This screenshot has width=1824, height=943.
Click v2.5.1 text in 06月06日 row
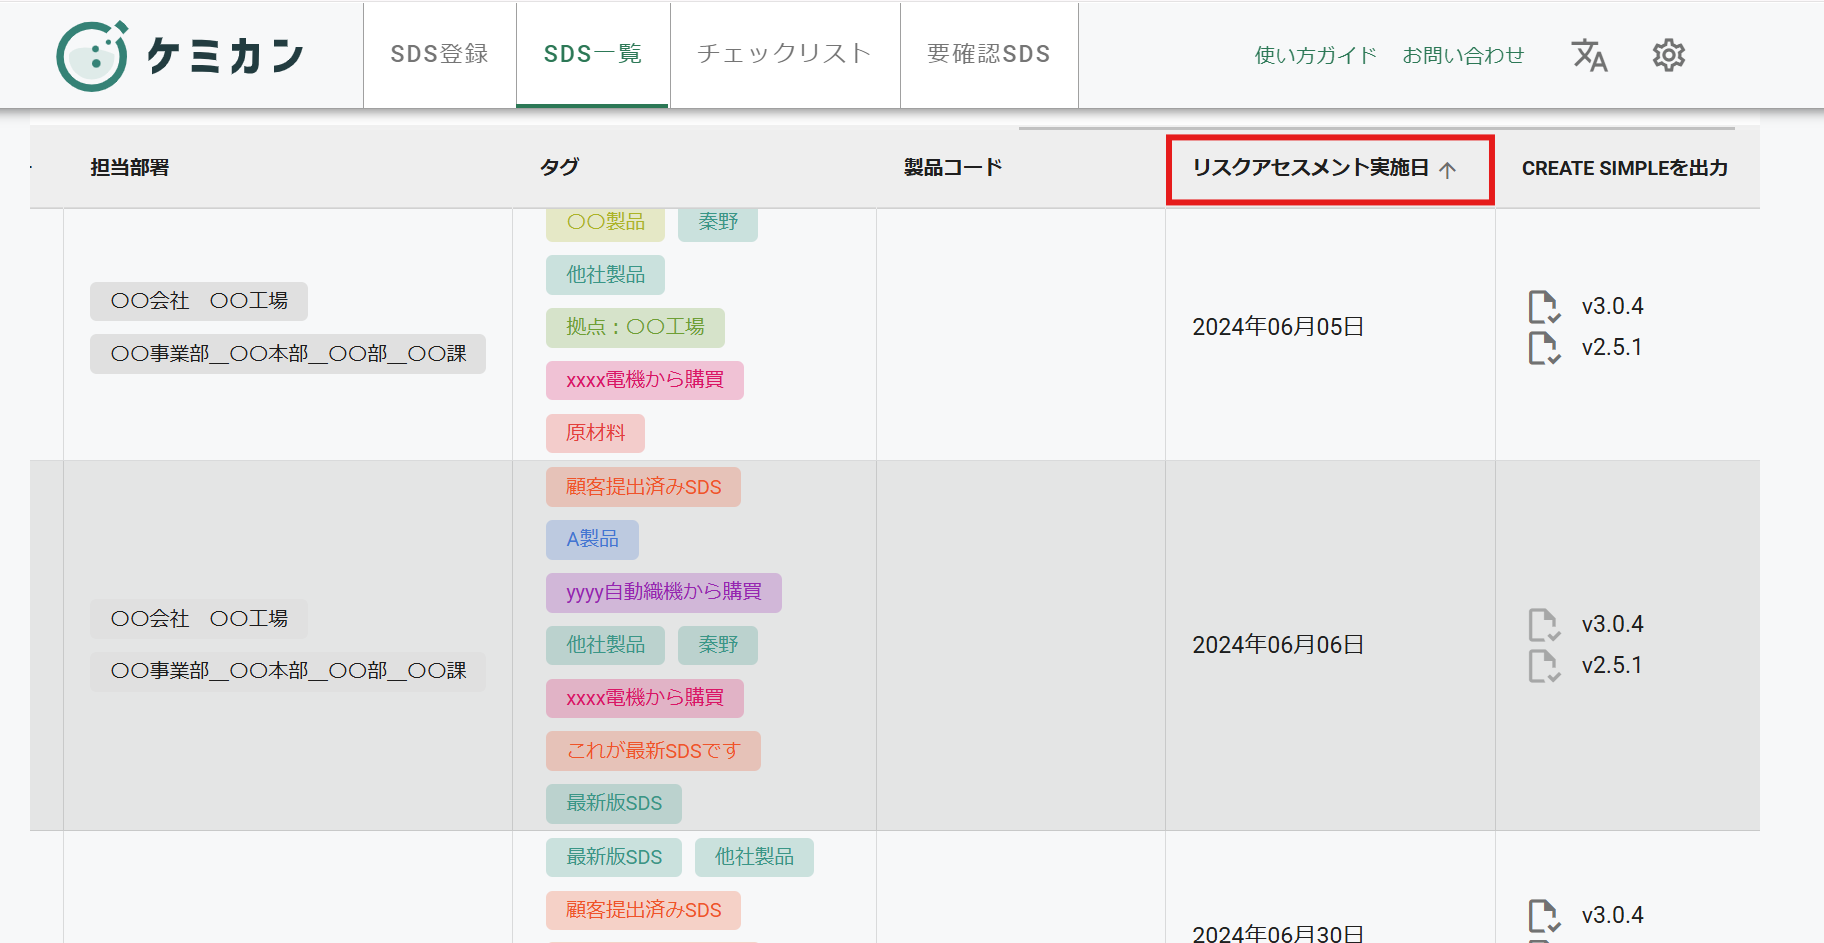pos(1612,666)
